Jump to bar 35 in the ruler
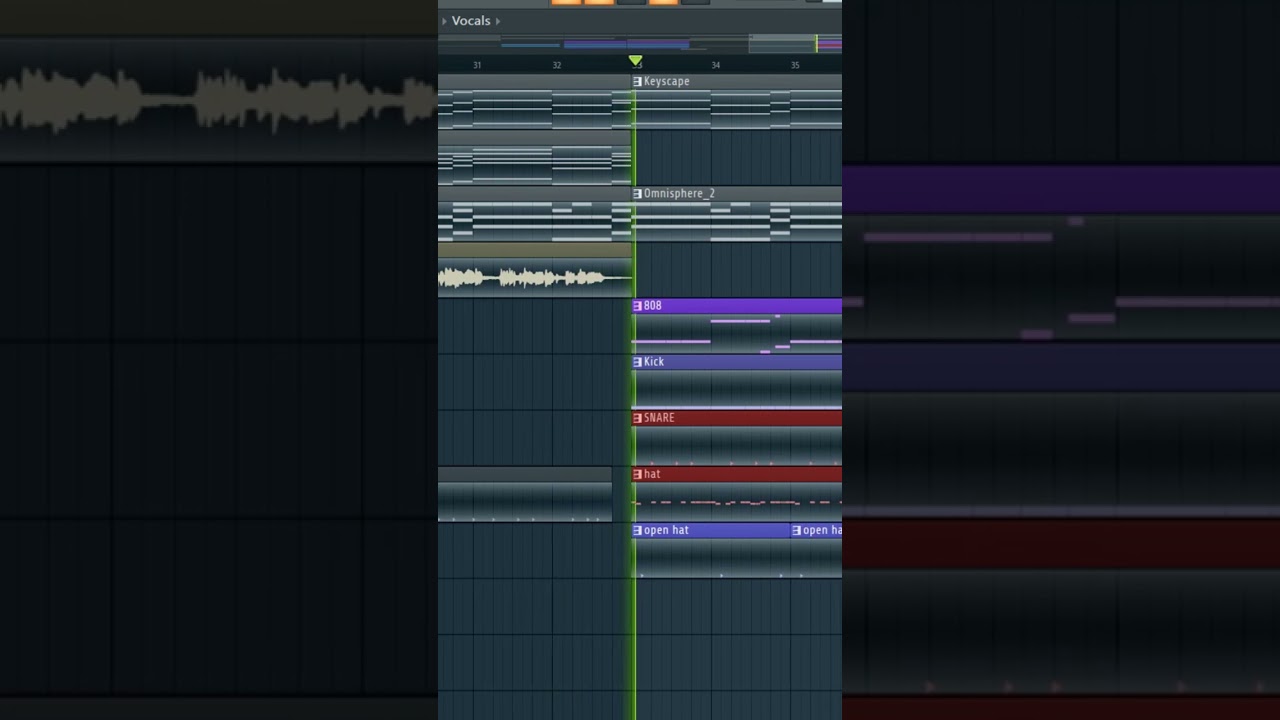This screenshot has width=1280, height=720. [x=795, y=65]
